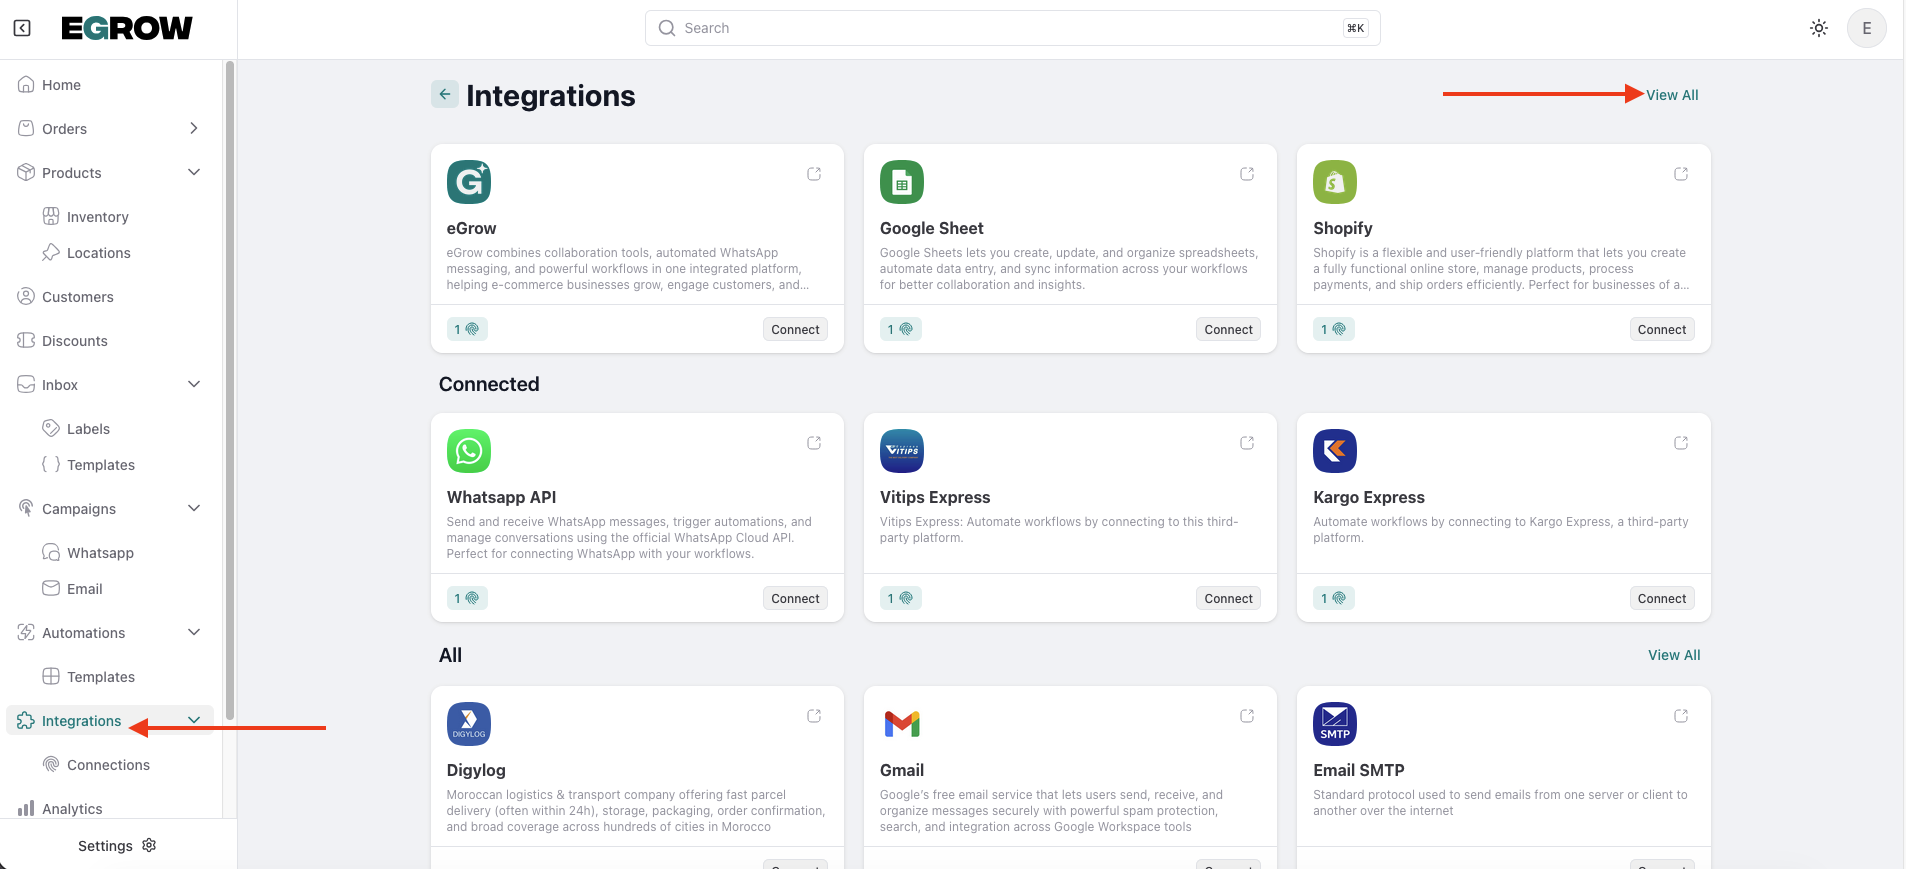The image size is (1906, 869).
Task: Collapse the sidebar with the panel icon
Action: tap(22, 28)
